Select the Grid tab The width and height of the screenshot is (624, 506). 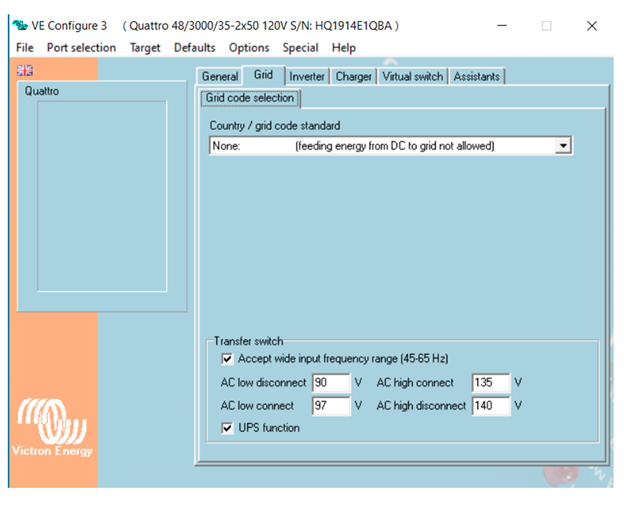click(x=263, y=75)
